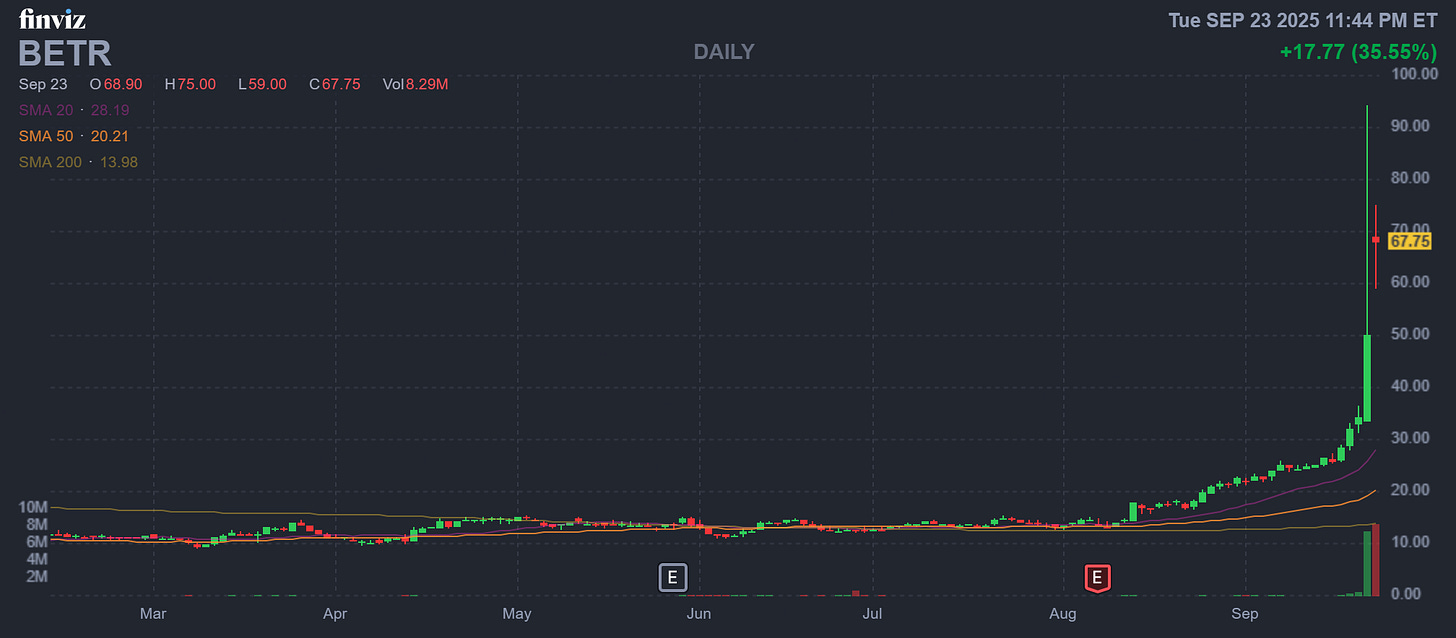
Task: Click the Mar month label on axis
Action: point(153,613)
